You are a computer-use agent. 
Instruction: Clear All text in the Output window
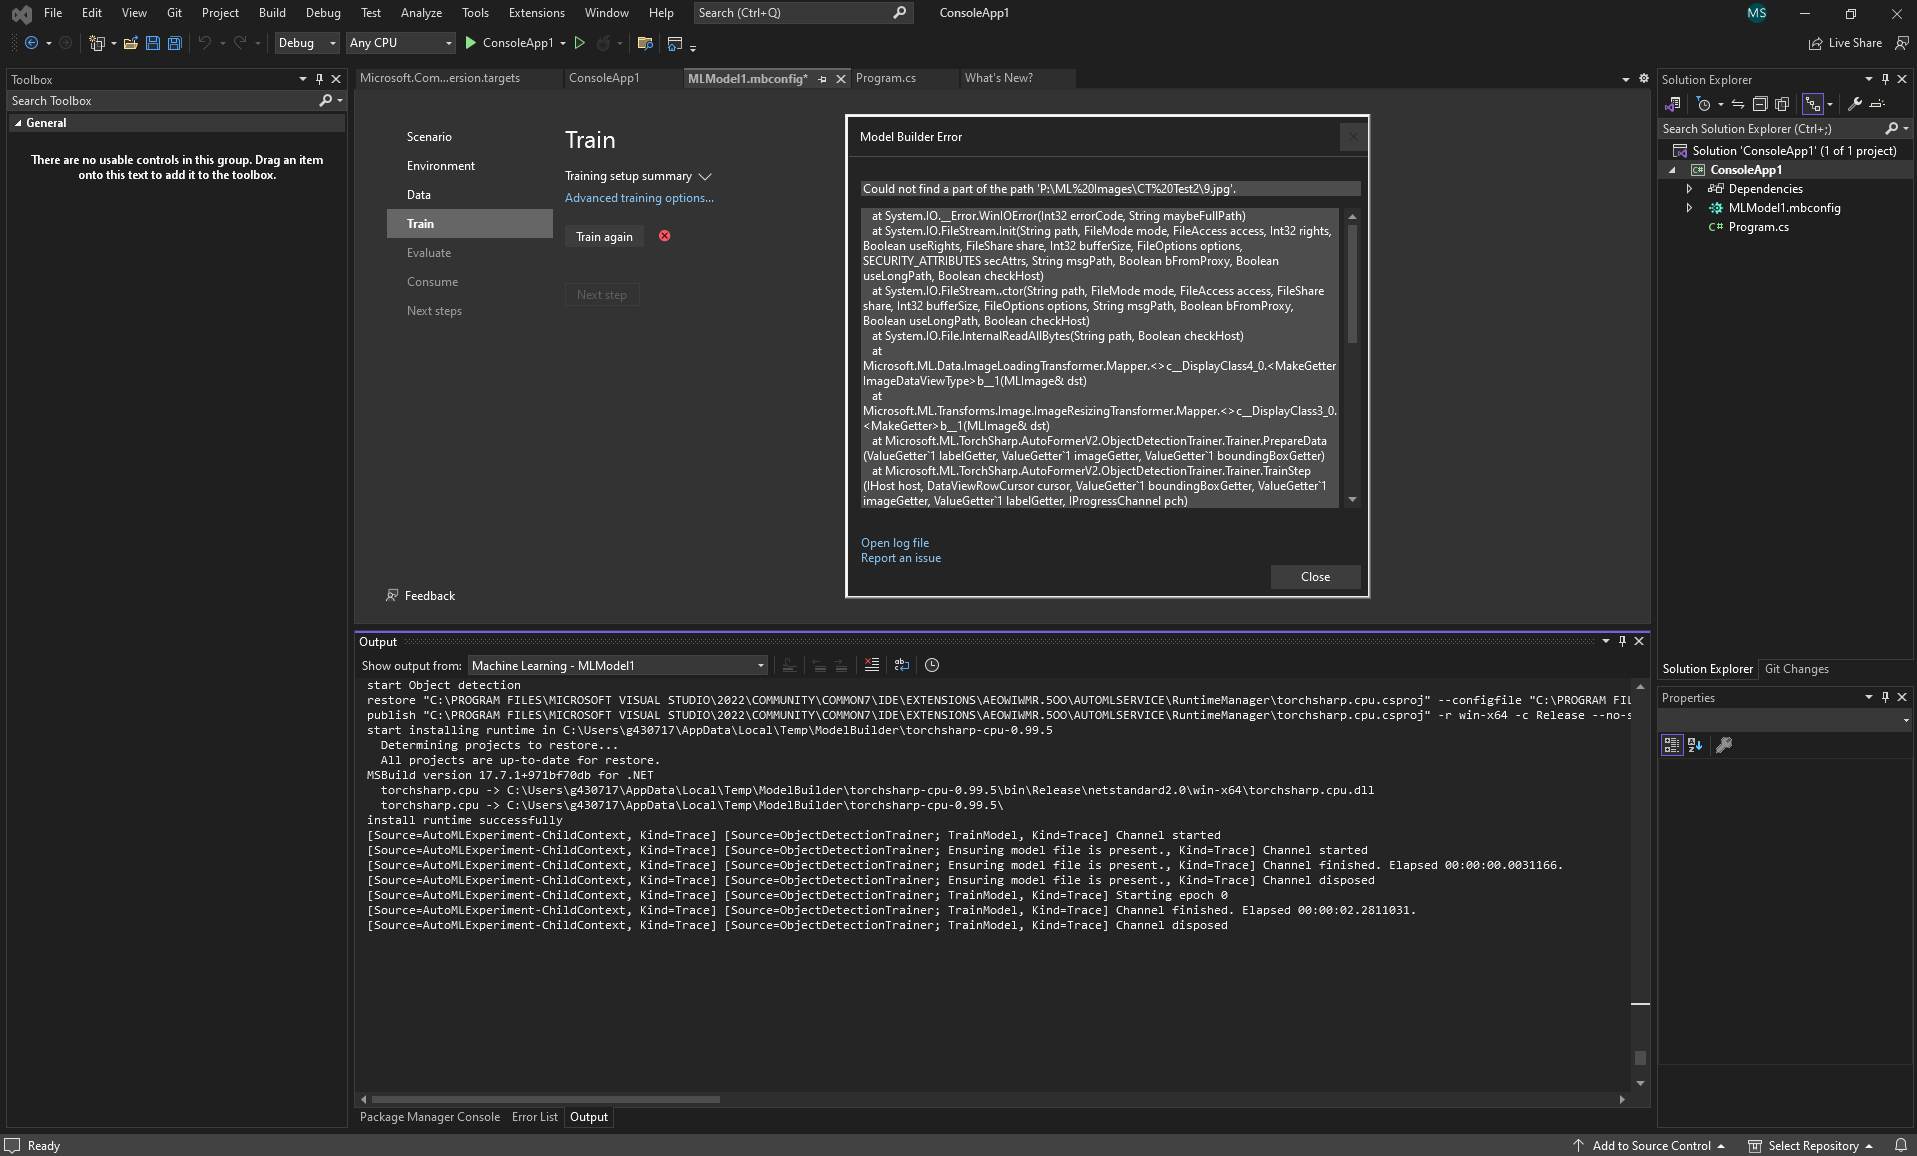871,665
